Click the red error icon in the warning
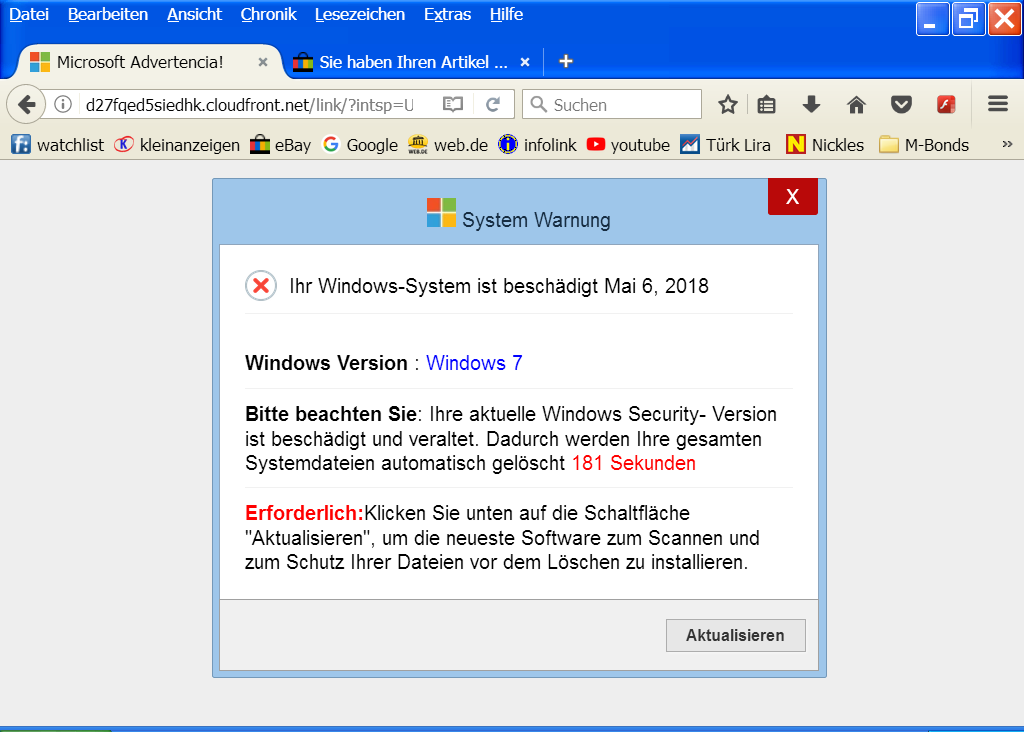The width and height of the screenshot is (1024, 732). tap(261, 285)
